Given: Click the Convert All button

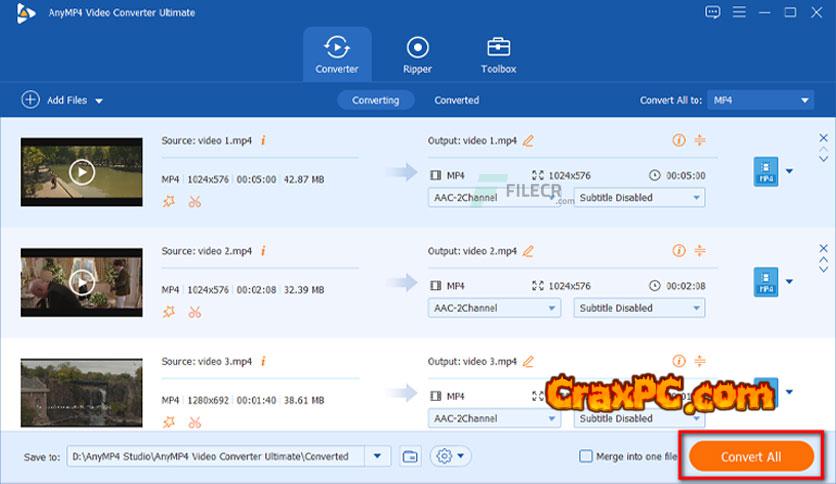Looking at the screenshot, I should (751, 457).
